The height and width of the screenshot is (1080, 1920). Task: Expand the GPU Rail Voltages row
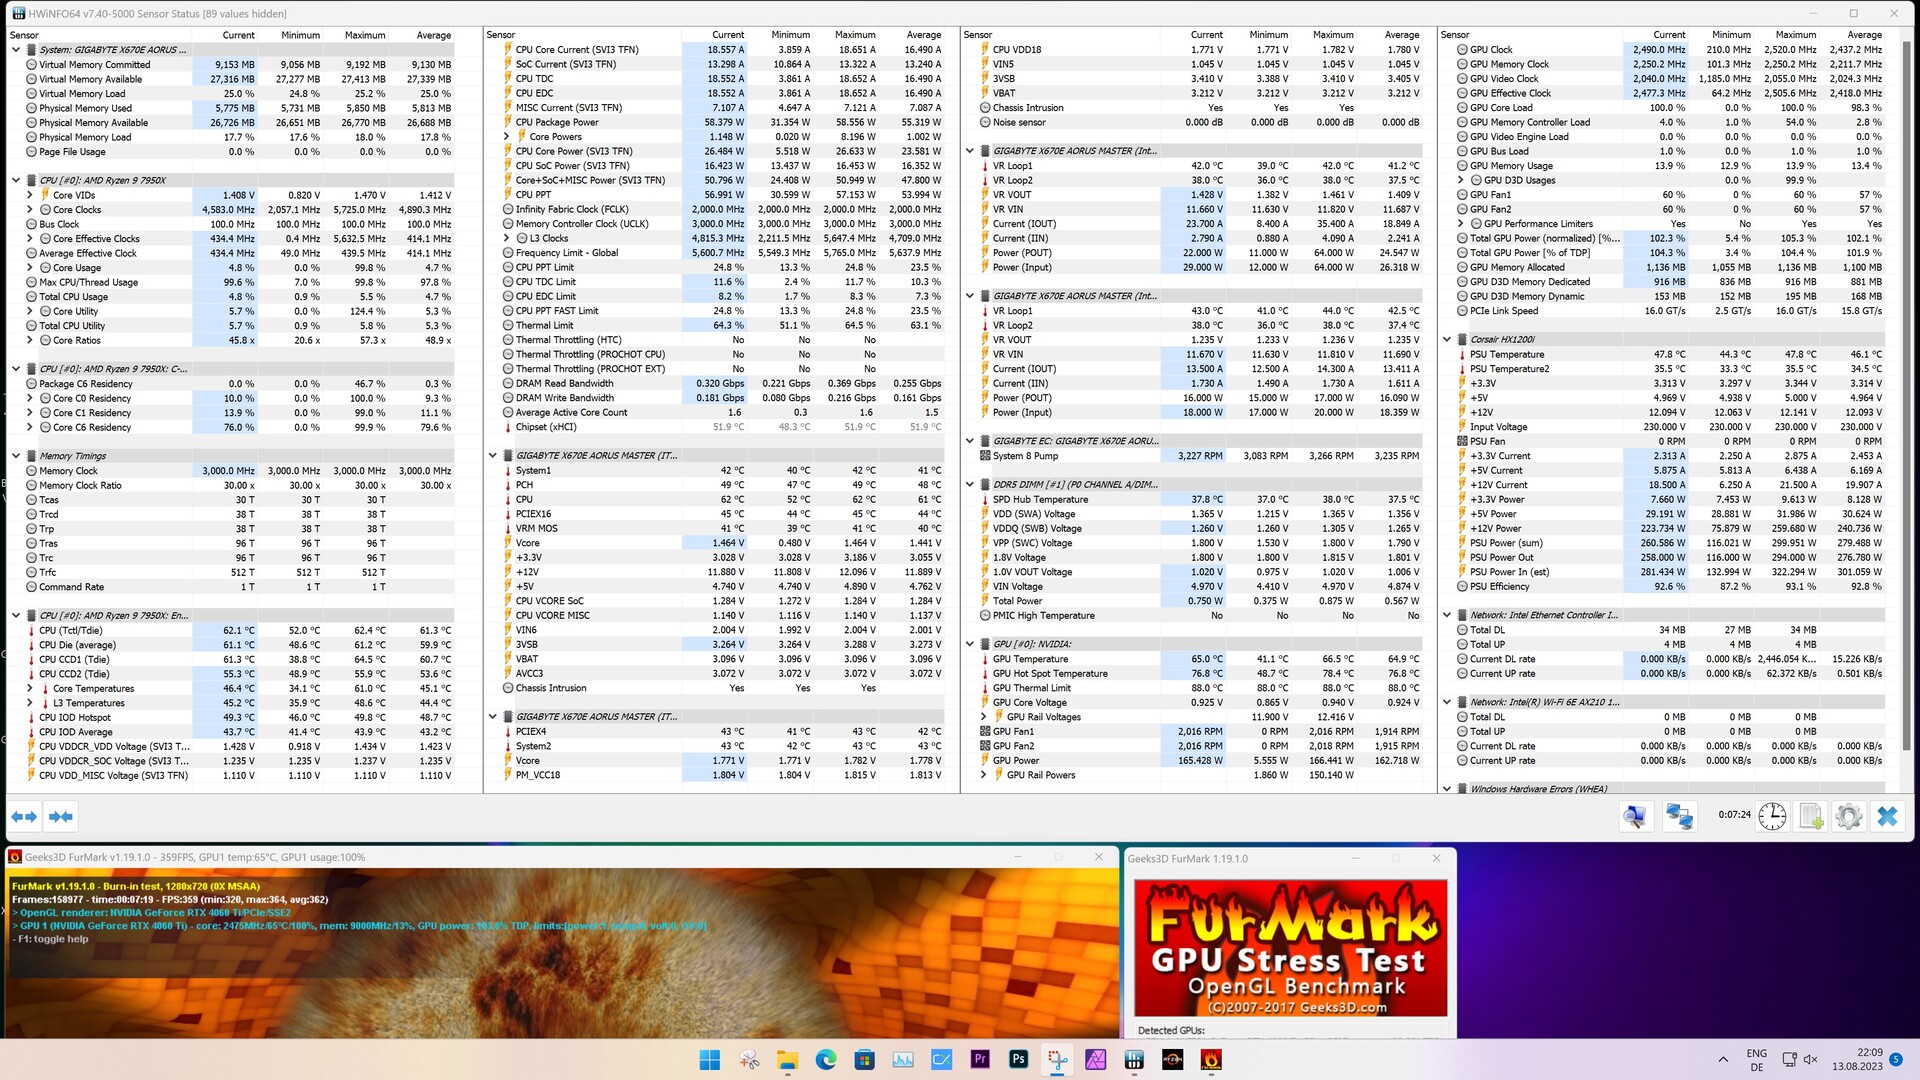(984, 717)
